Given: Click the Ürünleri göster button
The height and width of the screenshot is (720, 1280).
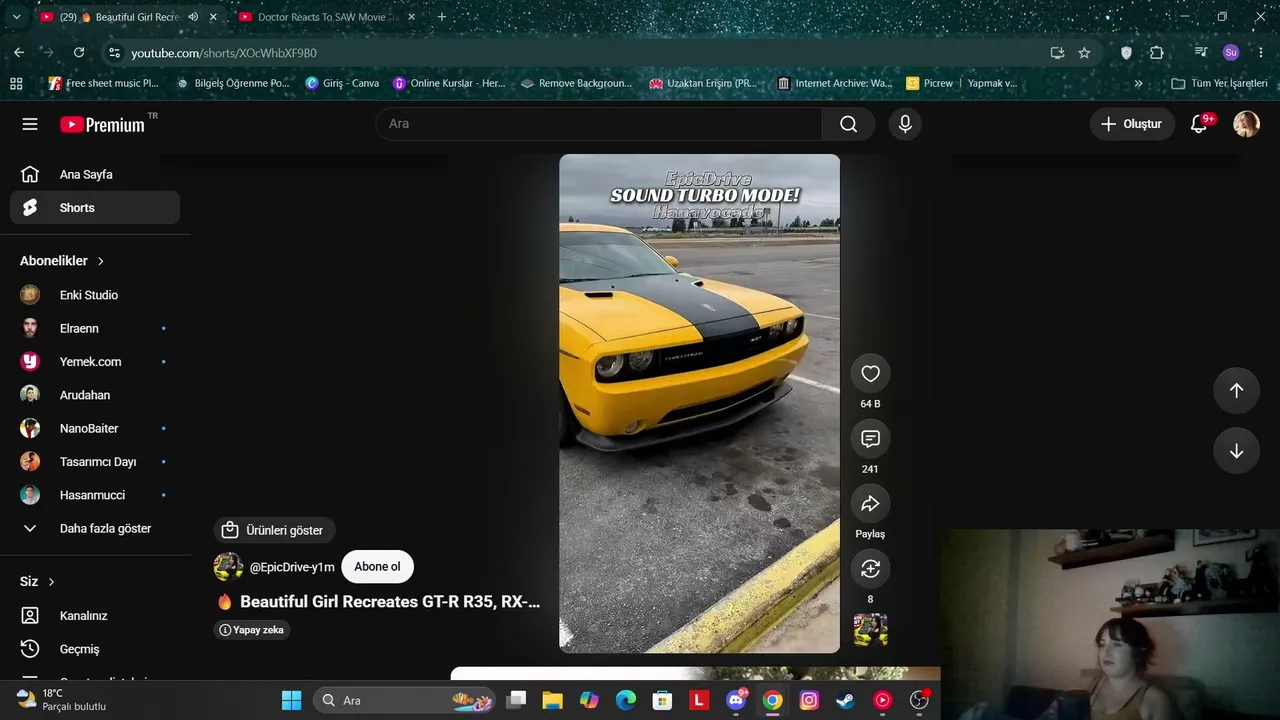Looking at the screenshot, I should click(x=274, y=530).
